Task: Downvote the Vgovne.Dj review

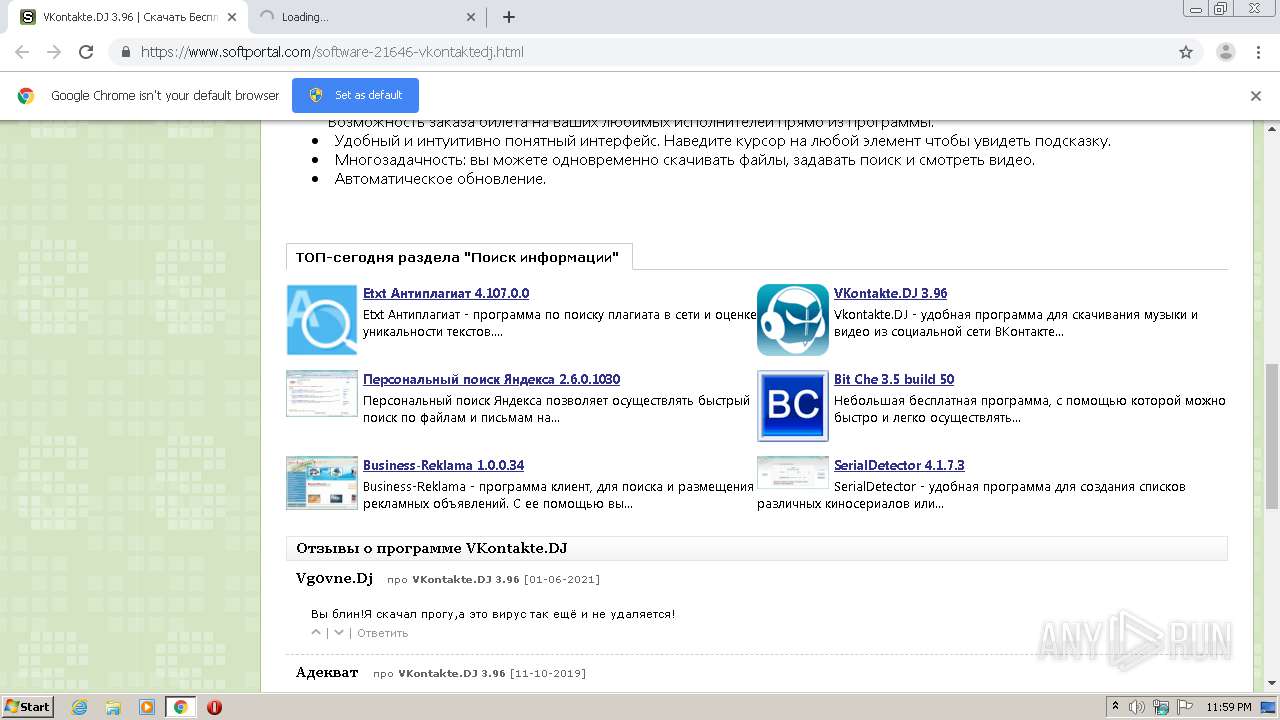Action: pyautogui.click(x=339, y=633)
